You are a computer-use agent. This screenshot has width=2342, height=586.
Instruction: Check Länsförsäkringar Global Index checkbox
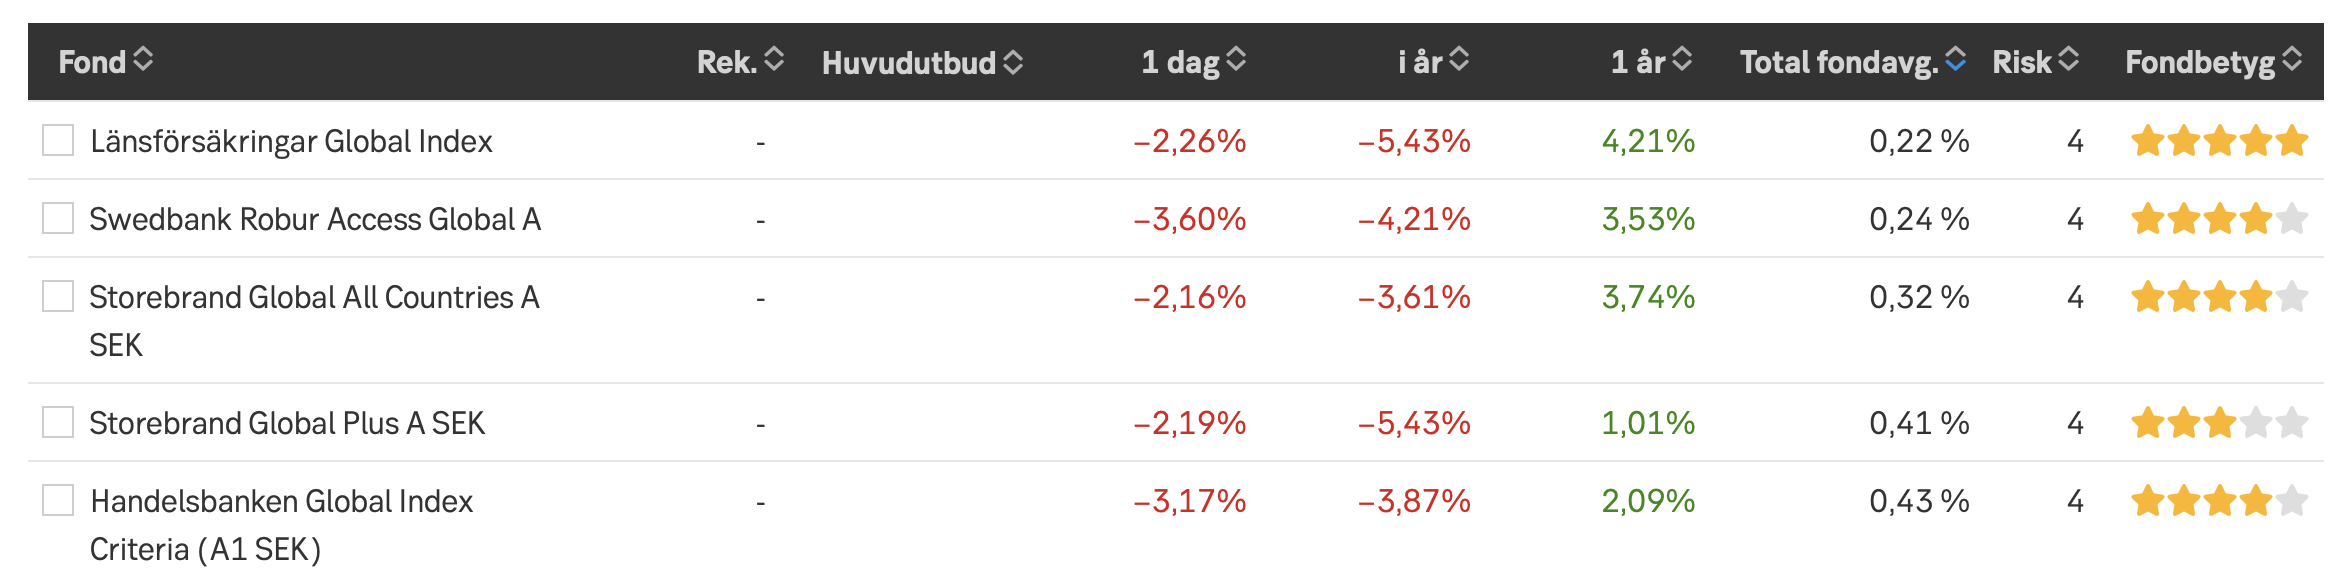[58, 141]
